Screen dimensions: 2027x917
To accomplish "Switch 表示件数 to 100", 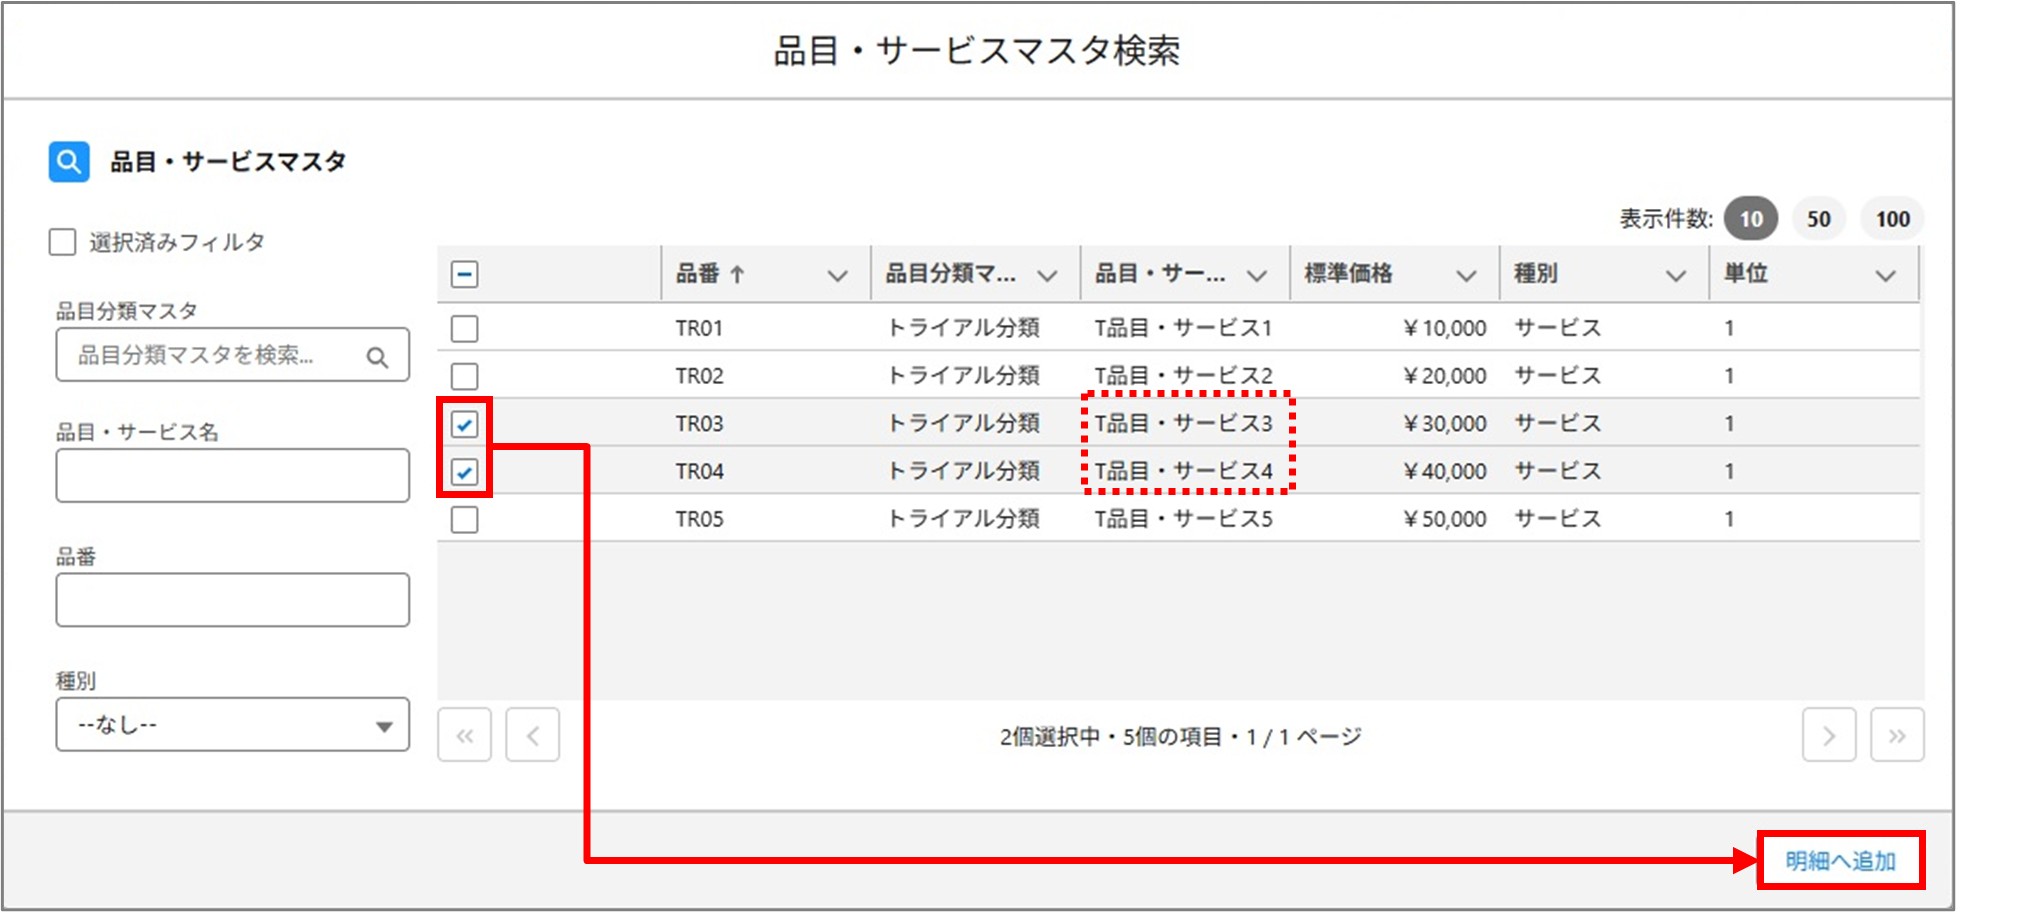I will [1891, 218].
